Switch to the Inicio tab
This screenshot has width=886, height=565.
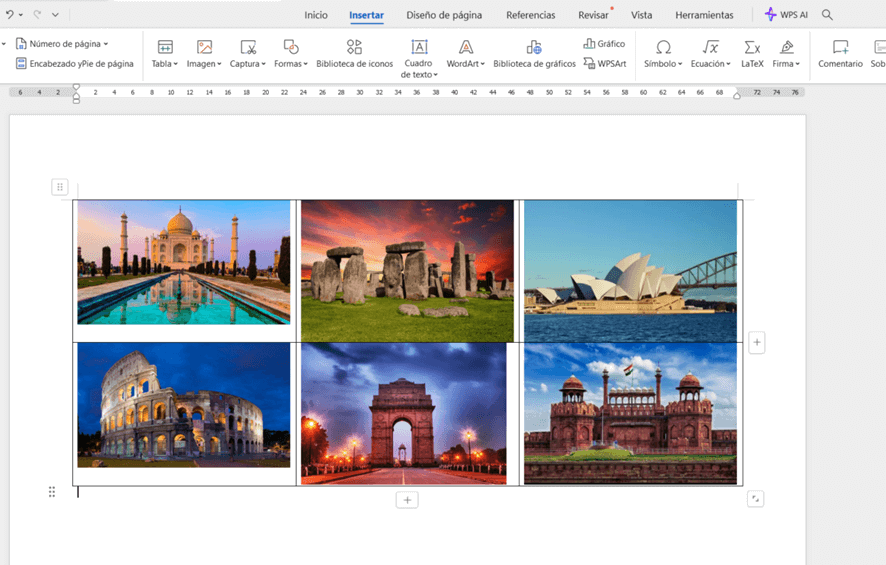point(316,15)
